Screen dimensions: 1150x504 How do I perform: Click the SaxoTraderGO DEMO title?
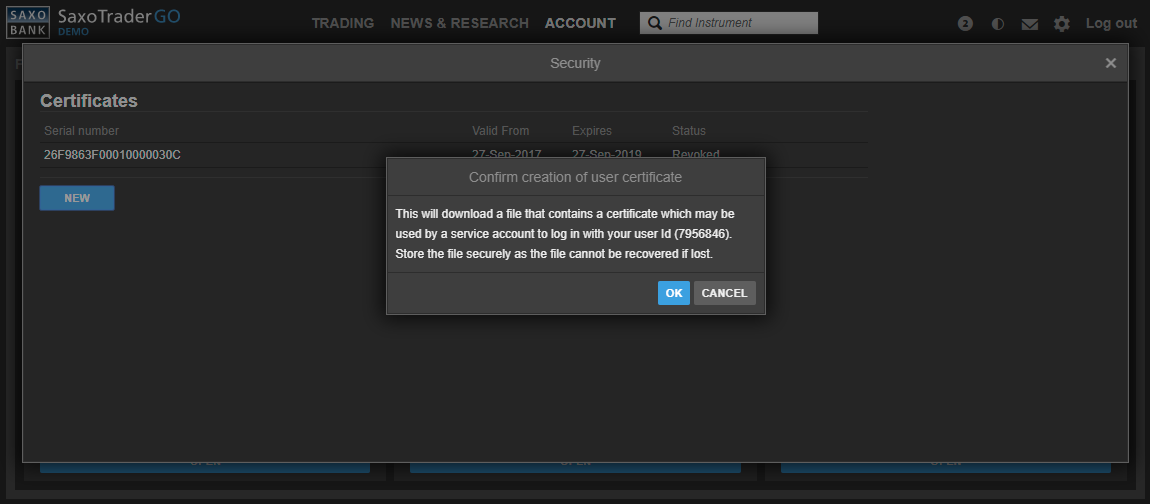(x=118, y=22)
